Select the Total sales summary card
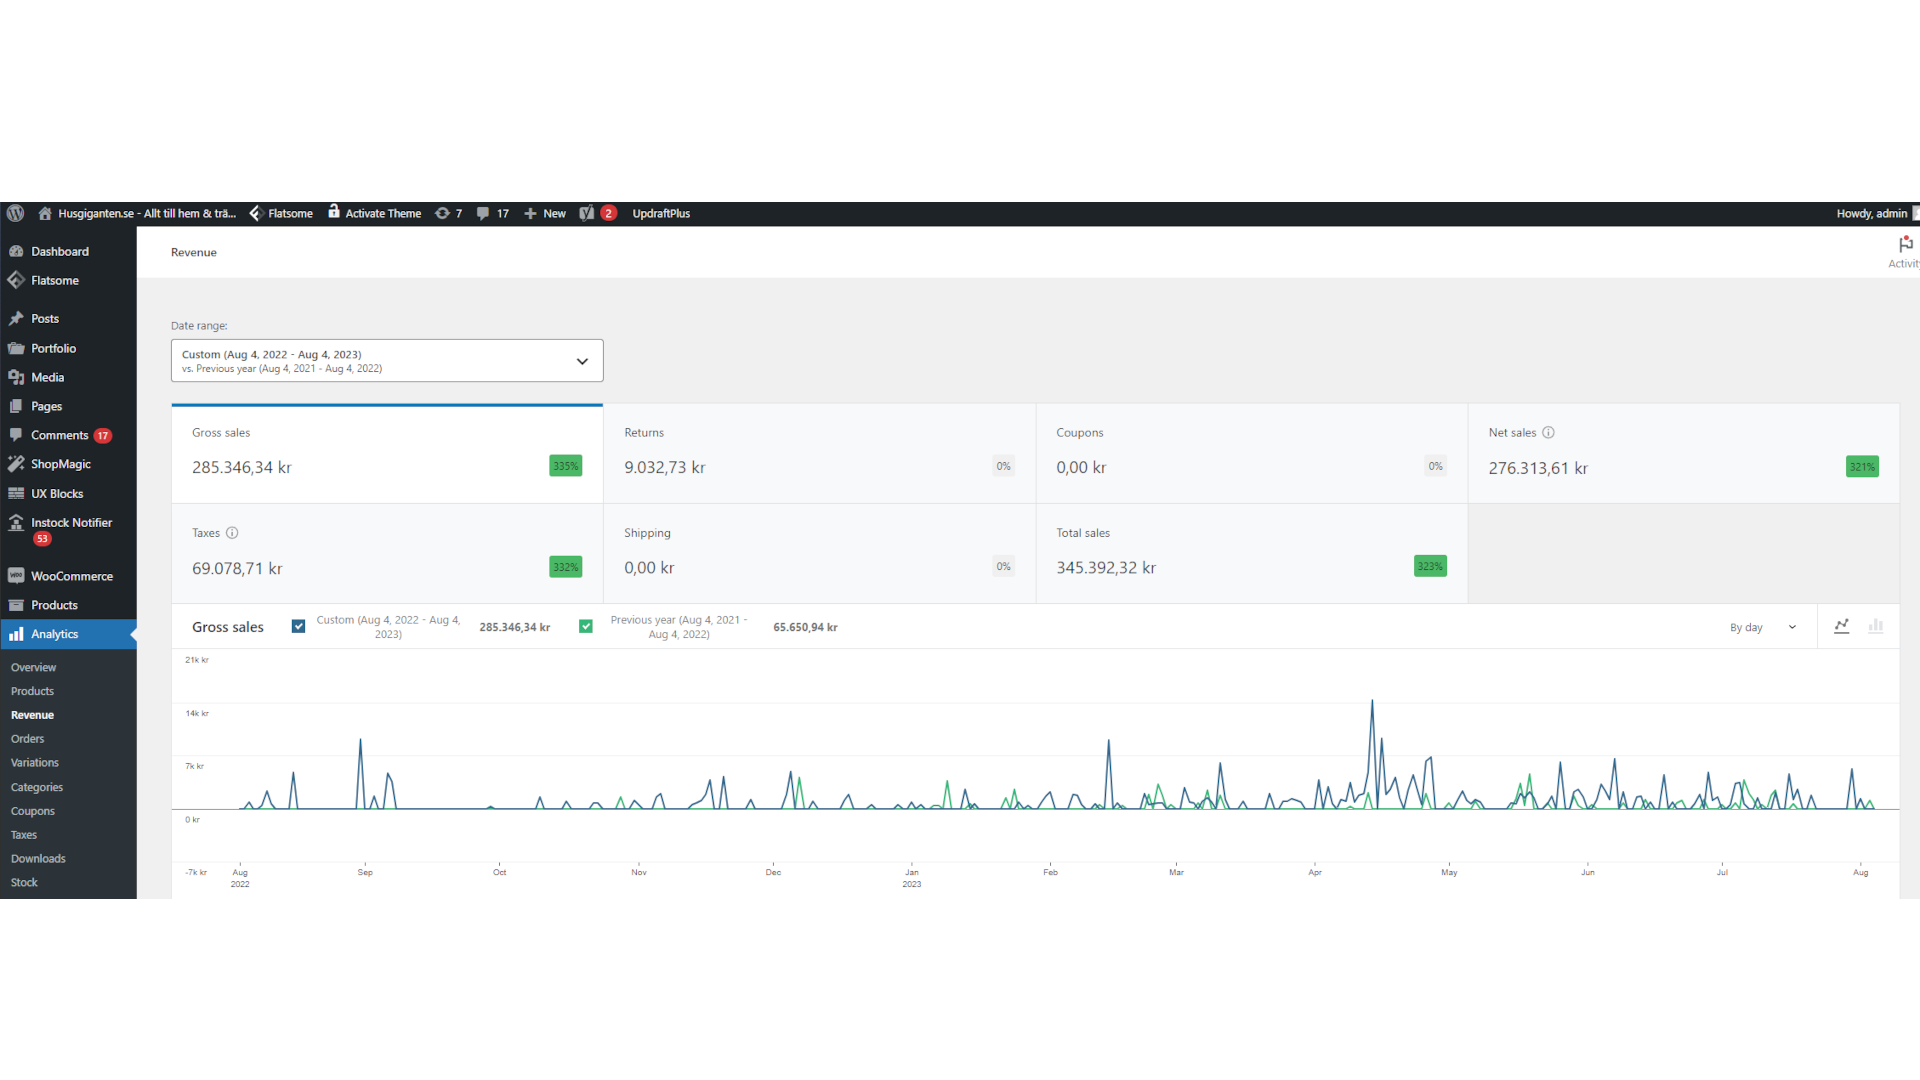This screenshot has height=1080, width=1920. (1251, 553)
